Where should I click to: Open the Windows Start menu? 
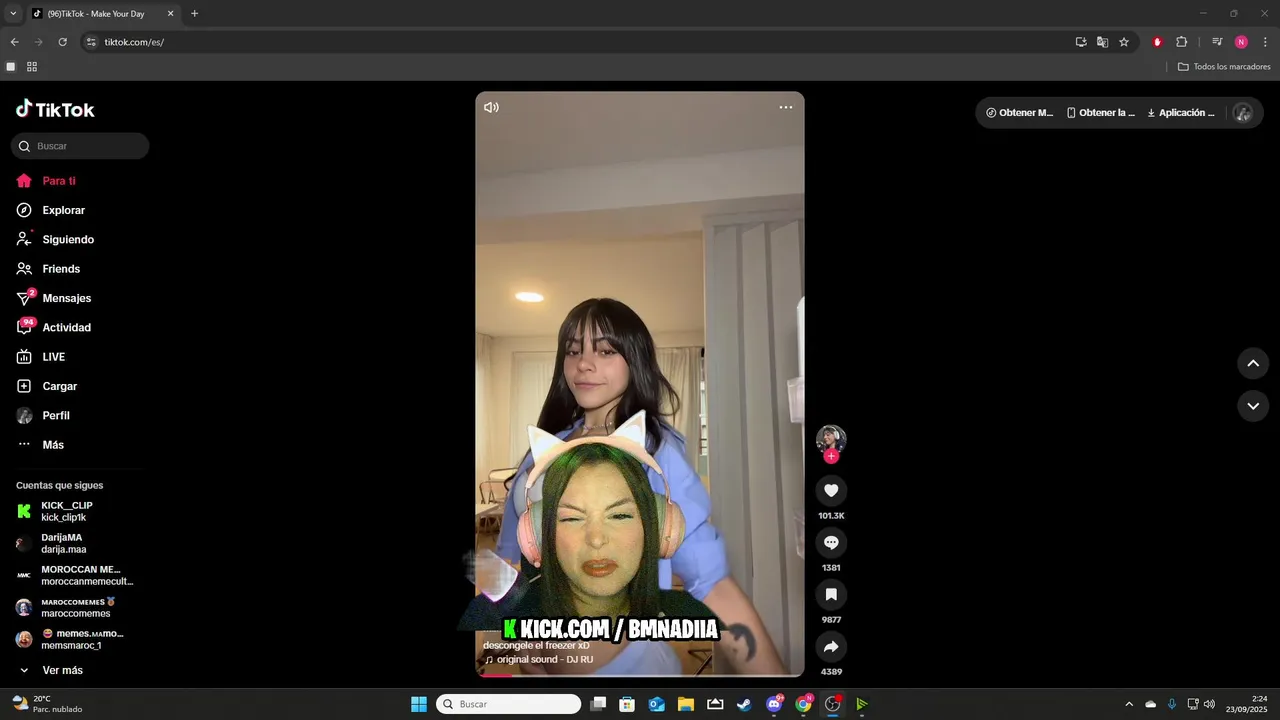click(x=419, y=704)
